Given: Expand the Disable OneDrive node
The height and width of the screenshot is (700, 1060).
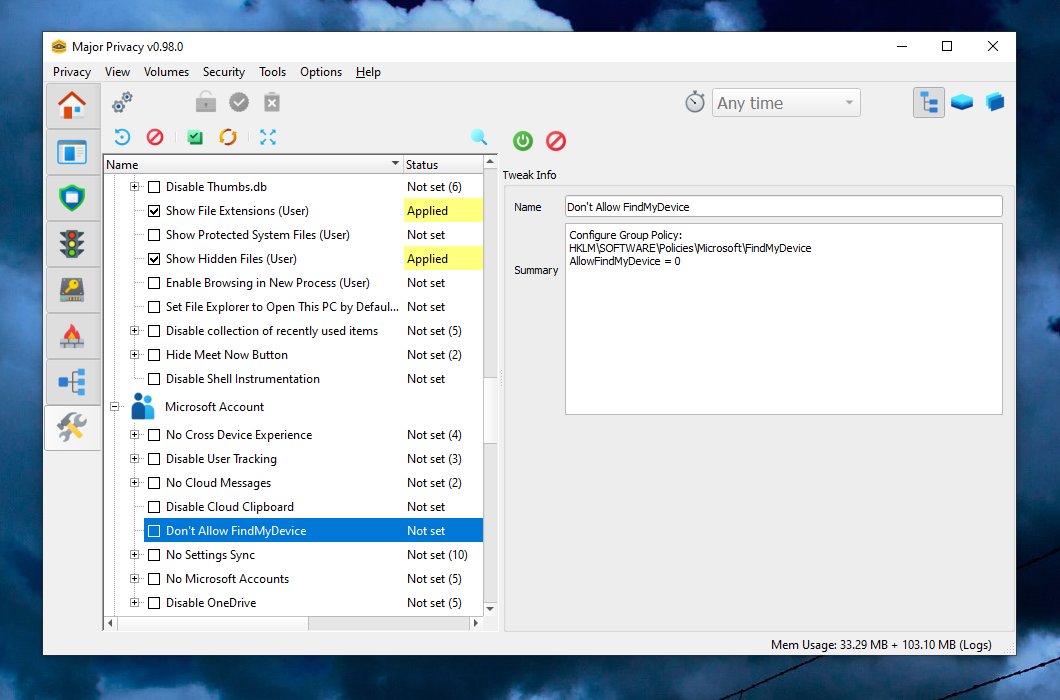Looking at the screenshot, I should [x=135, y=603].
